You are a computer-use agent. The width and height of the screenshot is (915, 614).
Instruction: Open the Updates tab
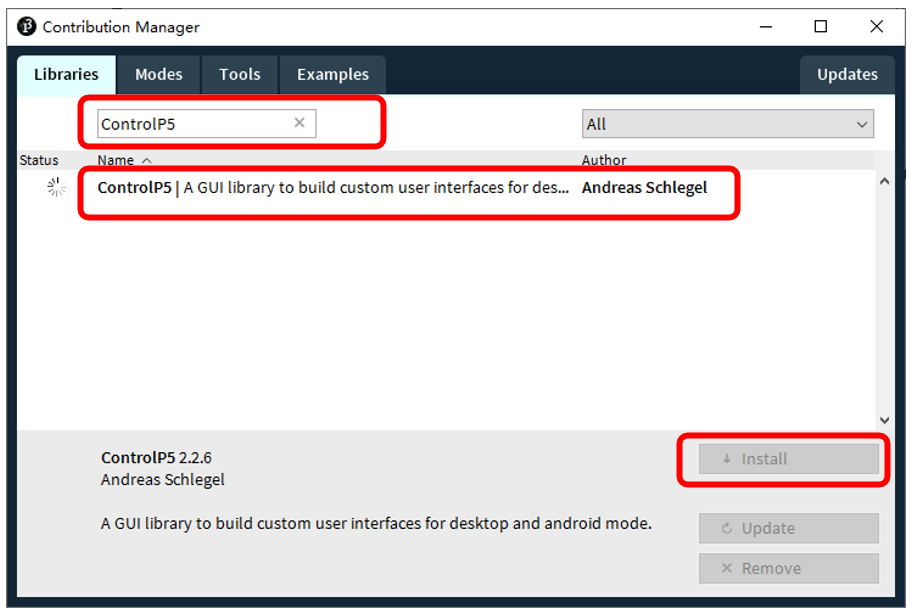[847, 75]
